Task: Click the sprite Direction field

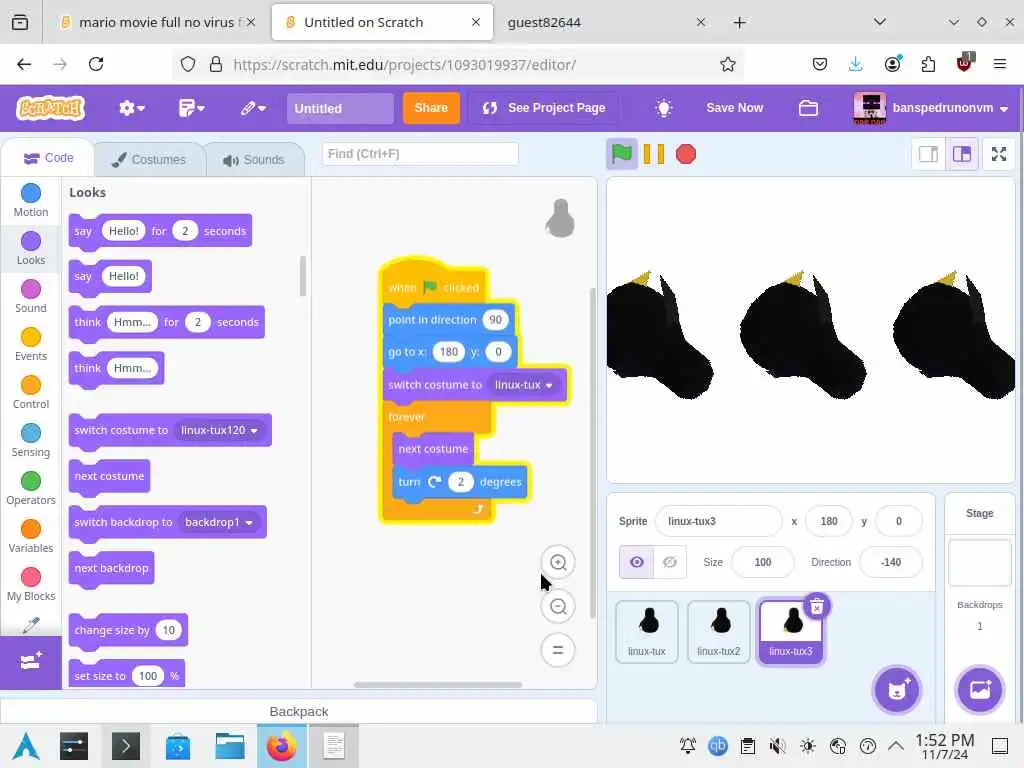Action: 891,562
